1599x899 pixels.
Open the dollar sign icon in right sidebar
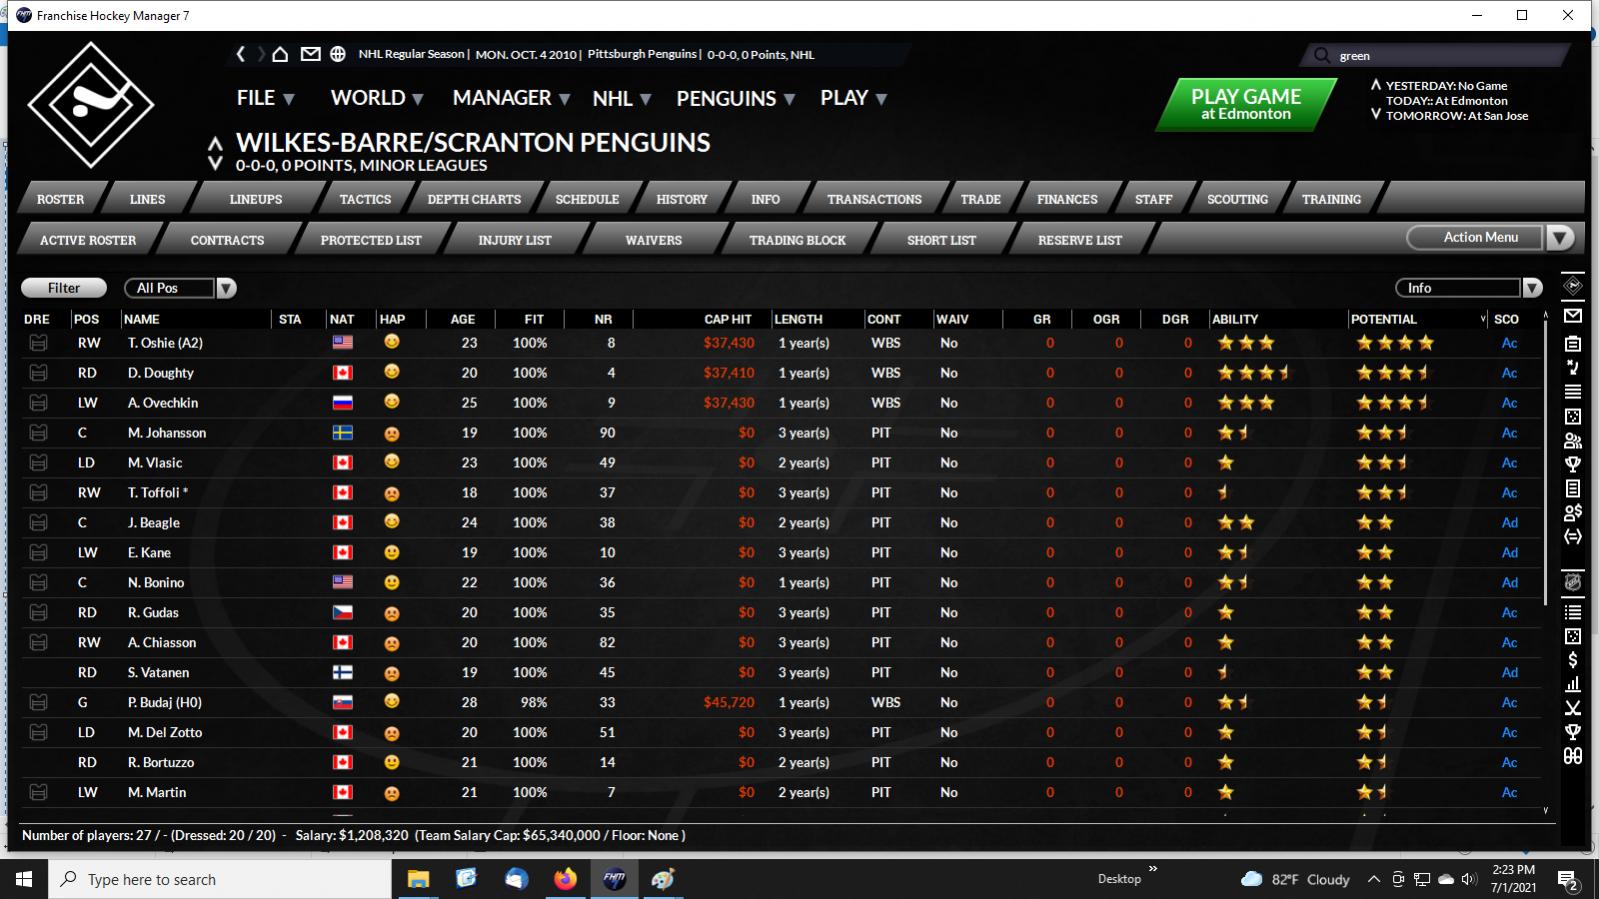point(1573,660)
